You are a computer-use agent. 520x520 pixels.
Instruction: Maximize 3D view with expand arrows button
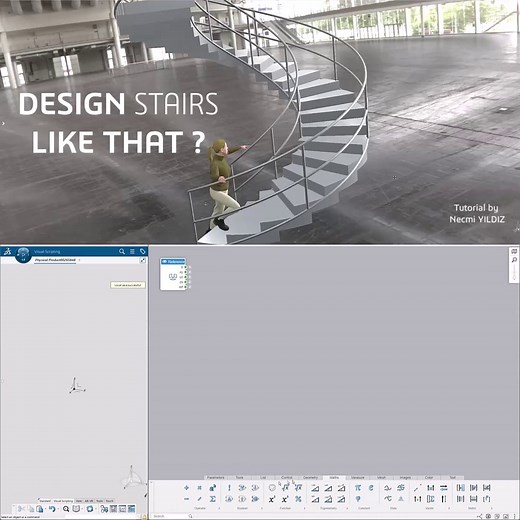click(143, 260)
